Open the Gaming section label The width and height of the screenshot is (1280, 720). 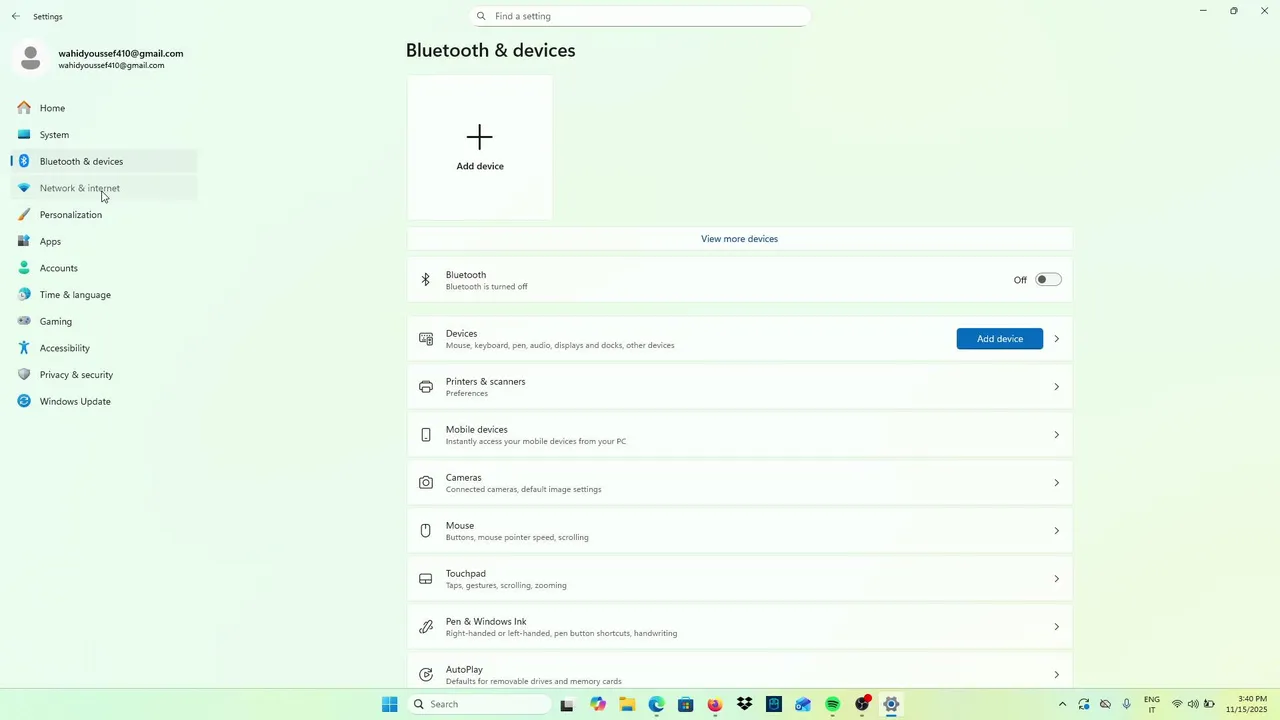pos(56,321)
